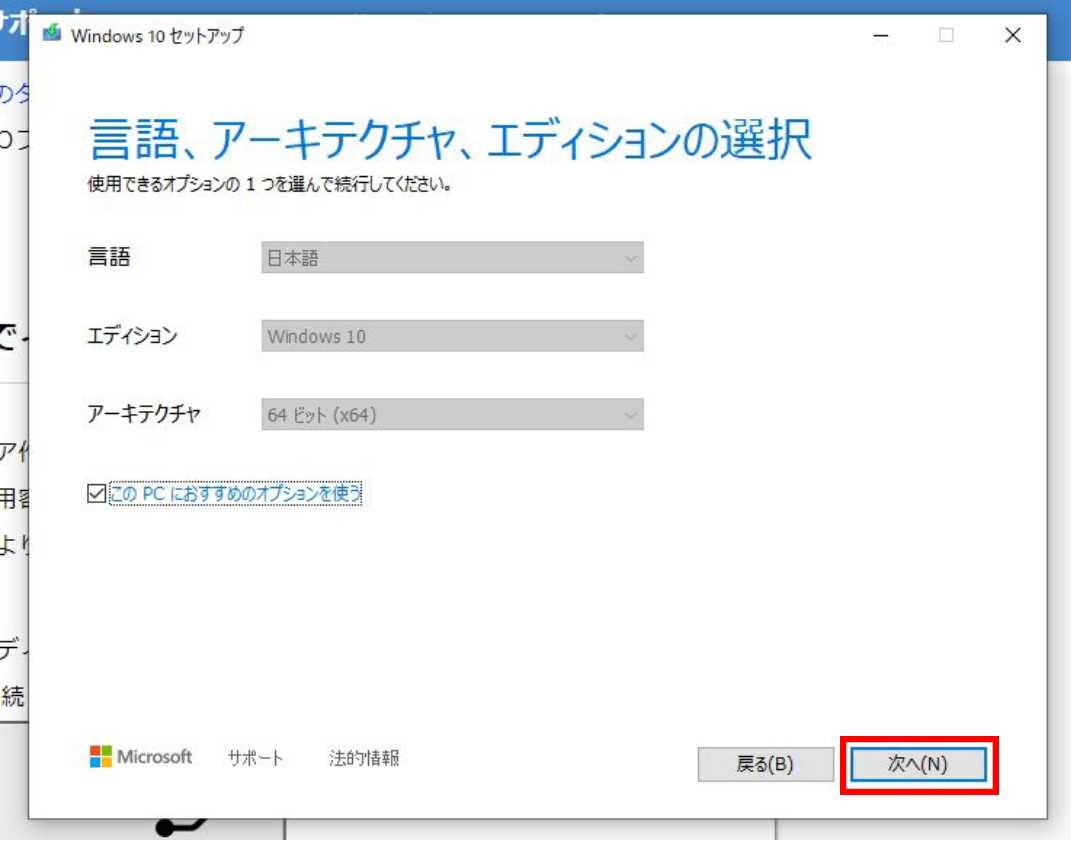Viewport: 1071px width, 845px height.
Task: Click the window title Windows 10 セットアップ
Action: point(157,36)
